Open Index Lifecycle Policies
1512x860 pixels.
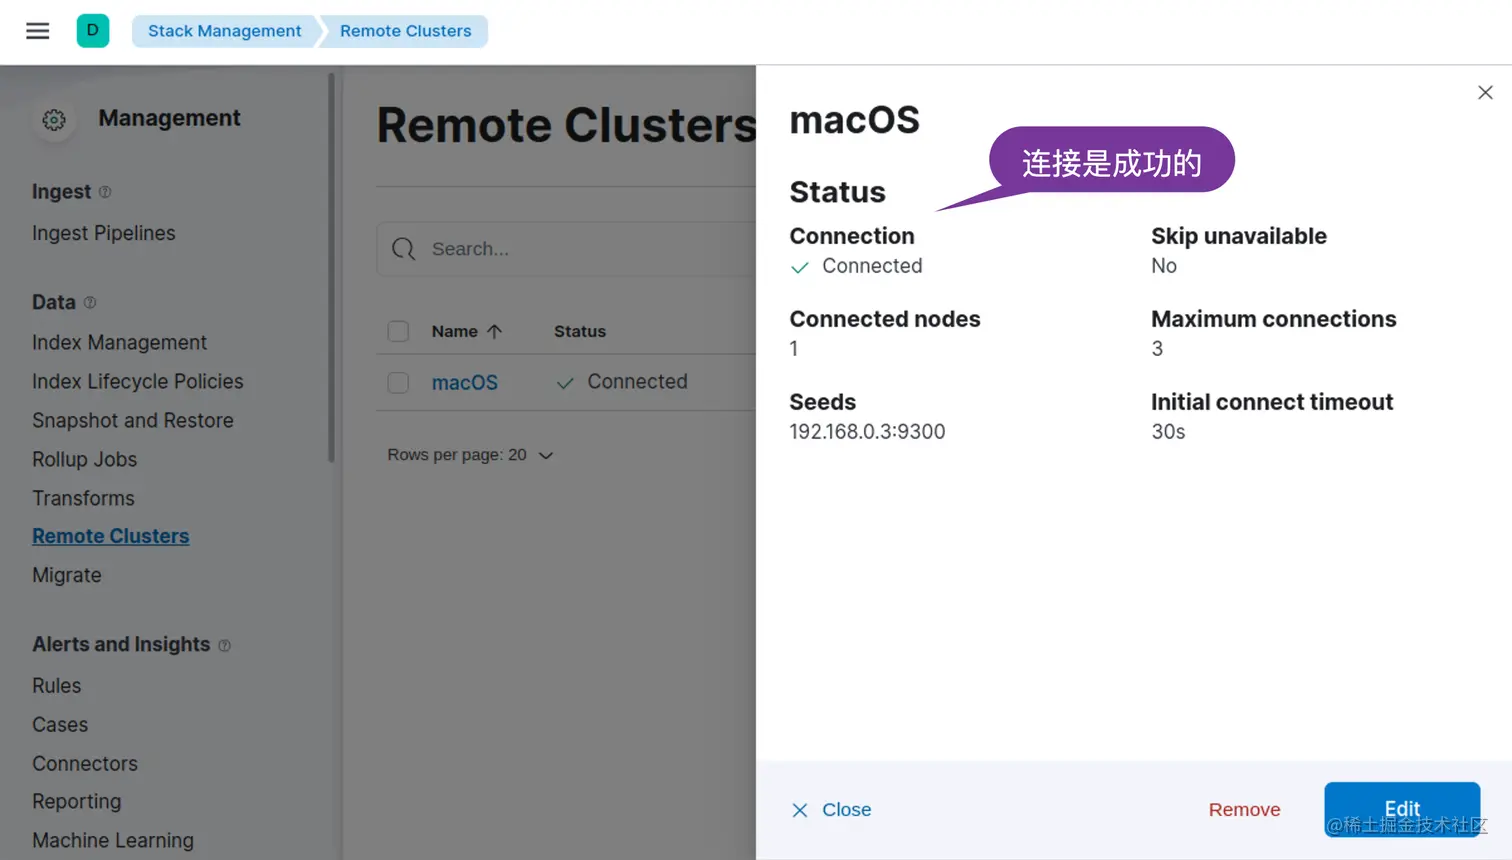click(x=138, y=381)
